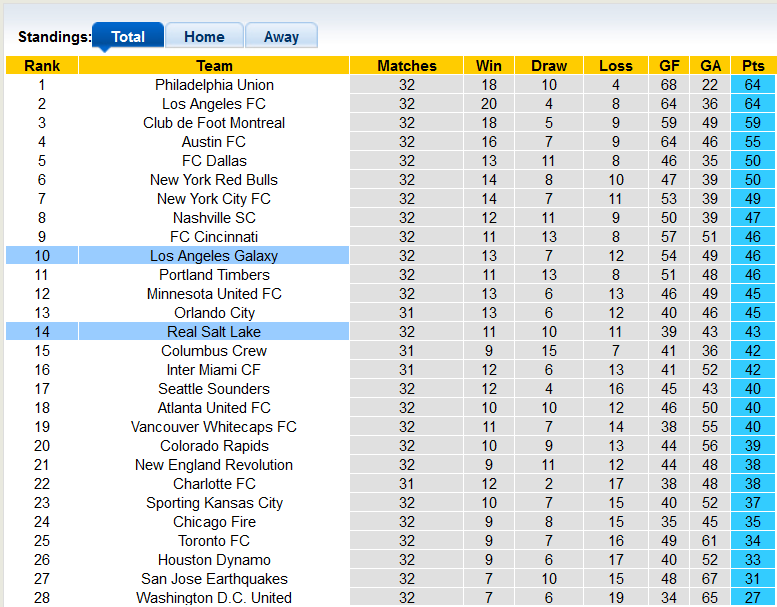Select the highlighted Los Angeles Galaxy row
Screen dimensions: 777x607
(214, 256)
